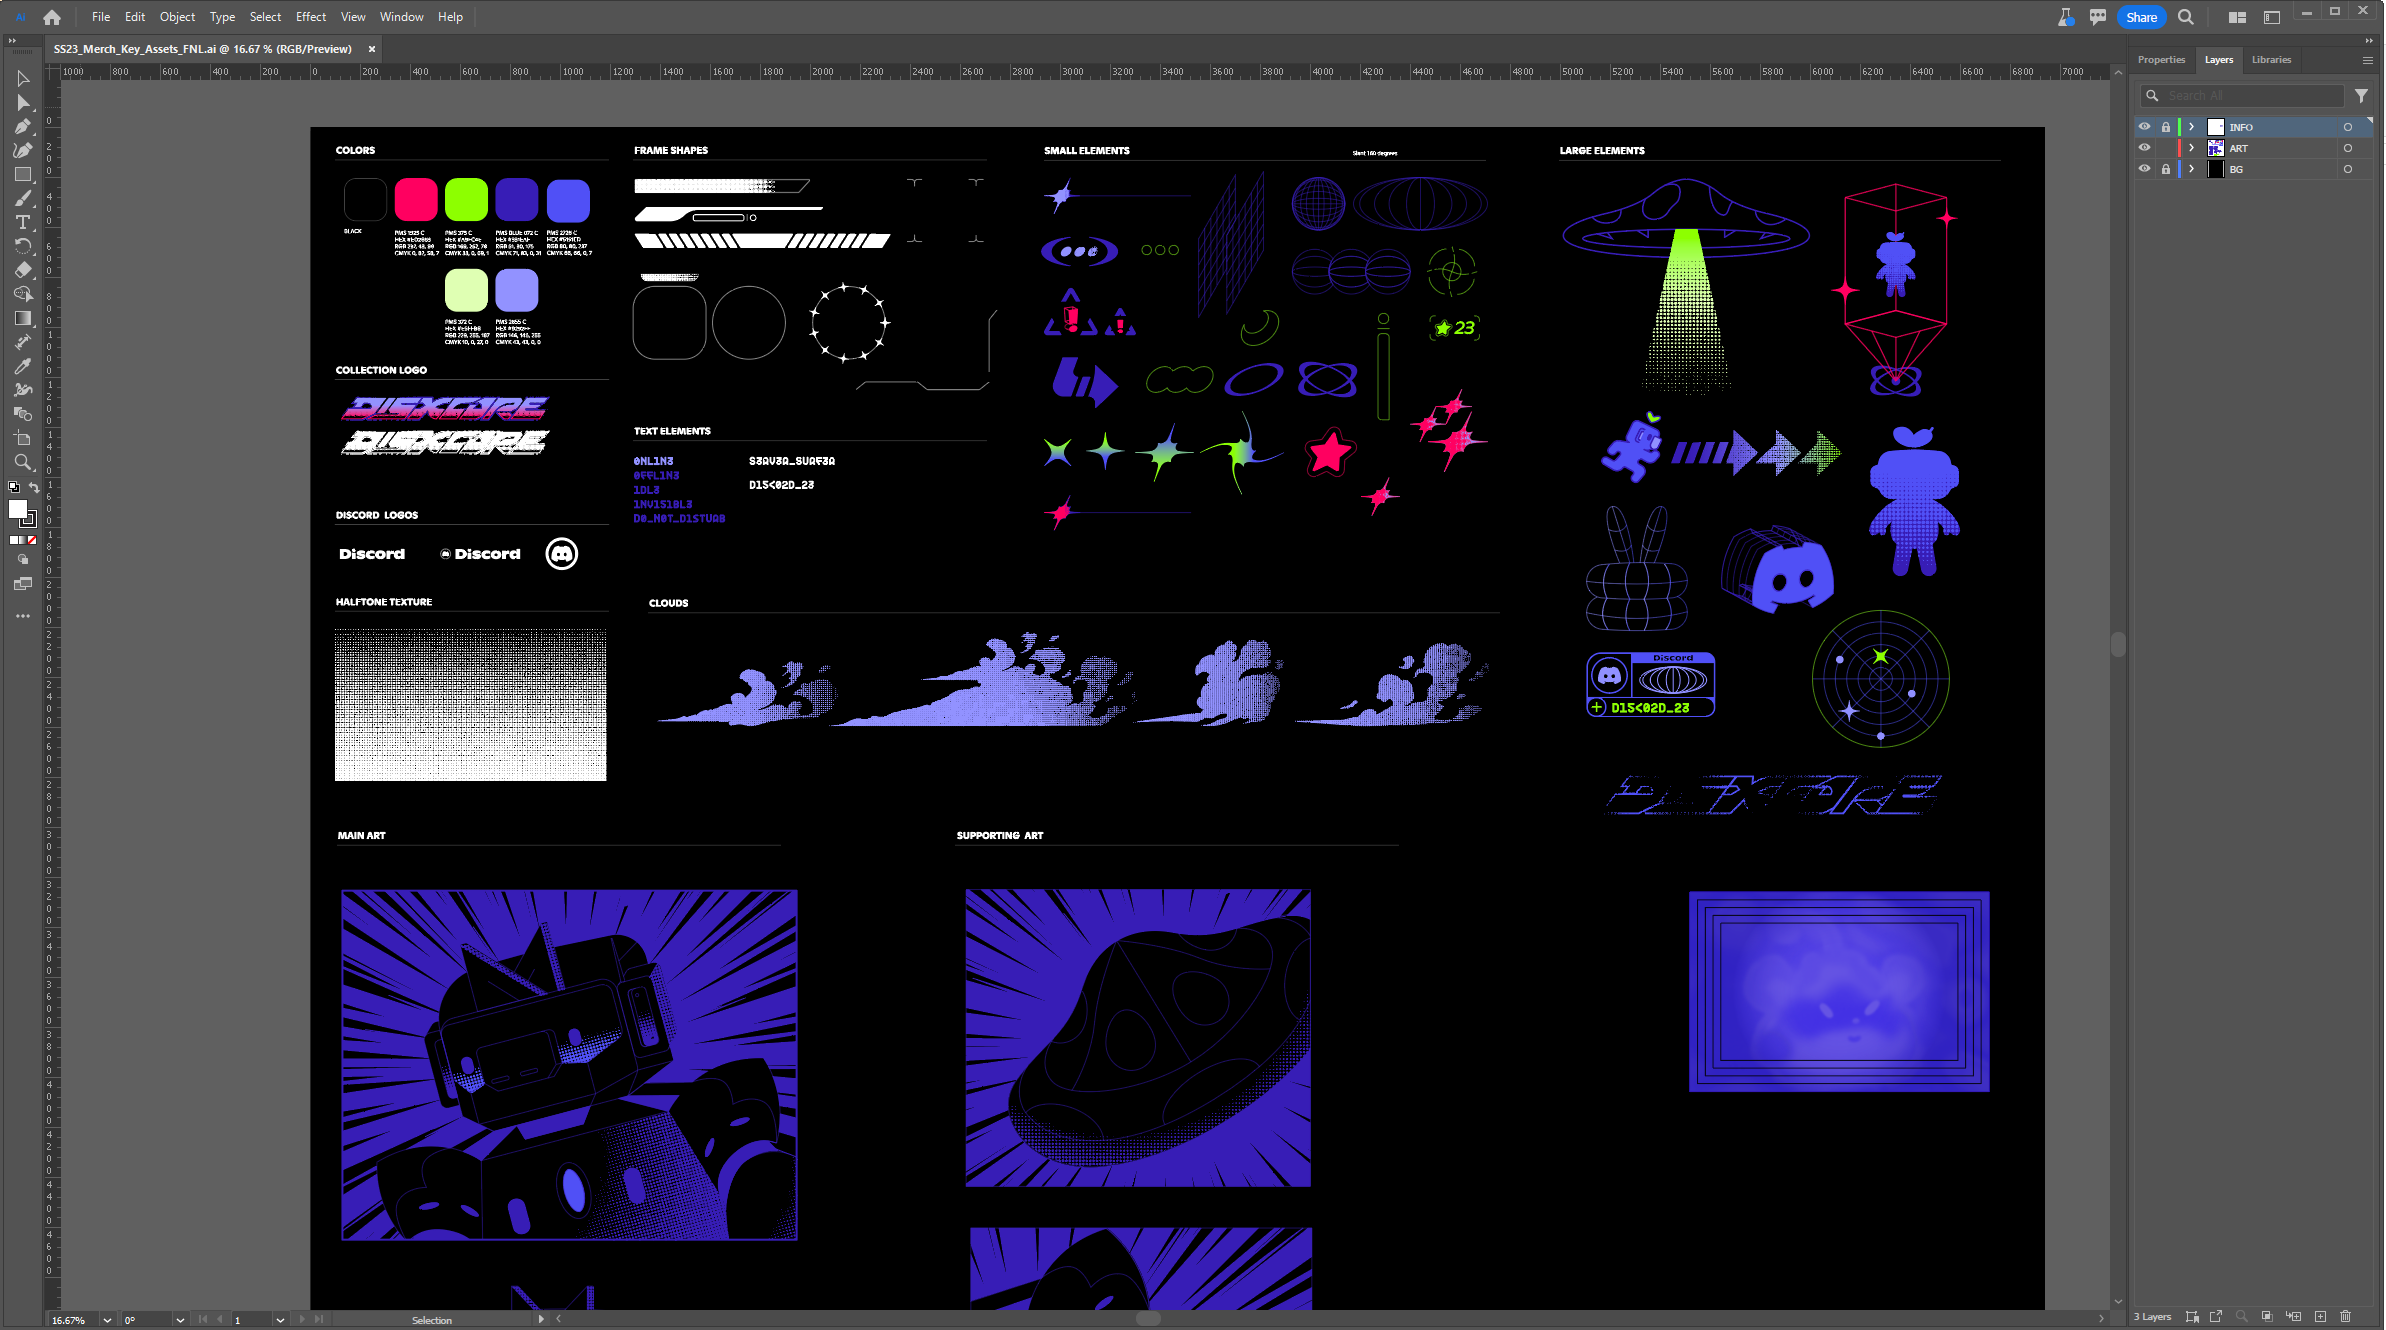Viewport: 2386px width, 1330px height.
Task: Select the Direct Selection tool
Action: 22,102
